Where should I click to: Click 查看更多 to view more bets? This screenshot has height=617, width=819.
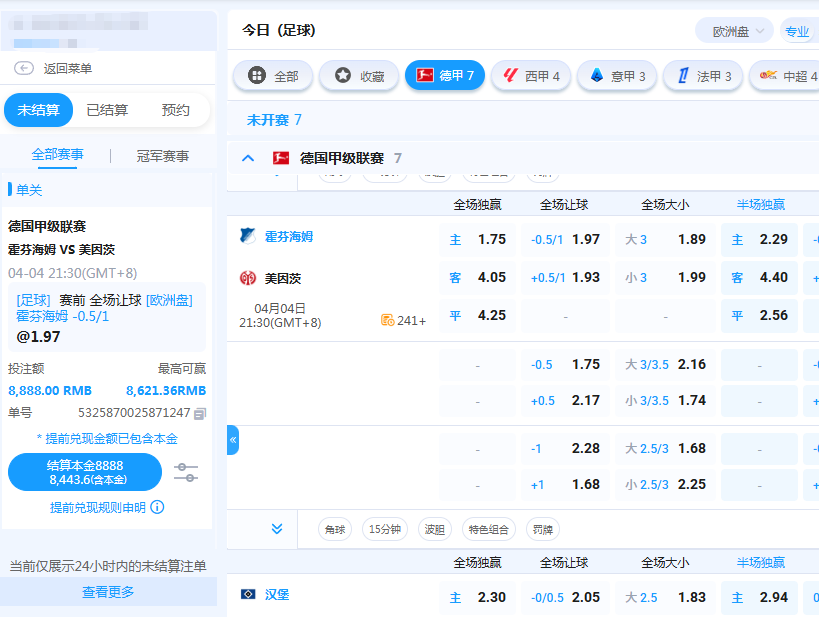[x=108, y=592]
